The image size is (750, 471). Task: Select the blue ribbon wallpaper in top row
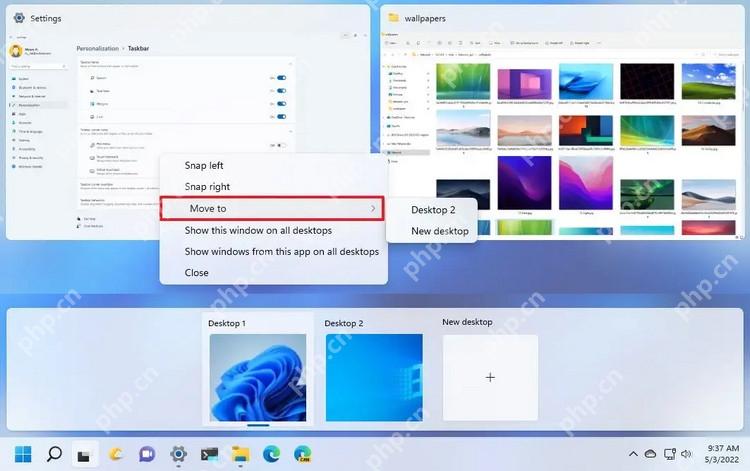click(586, 82)
